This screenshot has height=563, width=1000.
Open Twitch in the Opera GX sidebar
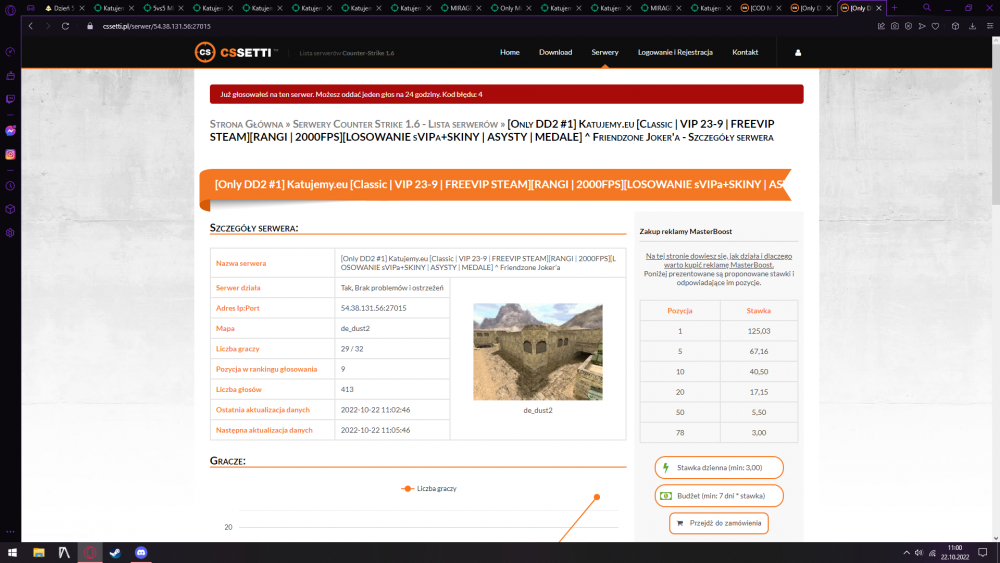10,99
